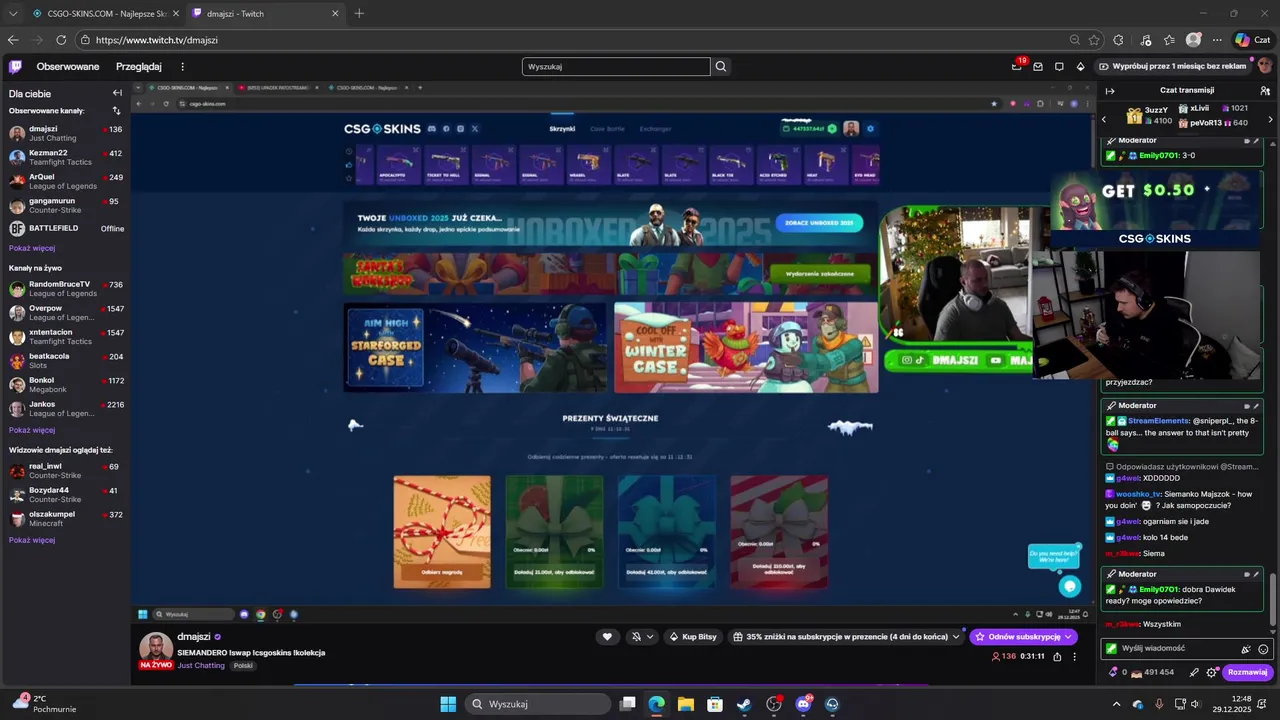Click the Get Bits diamond icon
Screen dimensions: 1280x720
[x=1080, y=67]
